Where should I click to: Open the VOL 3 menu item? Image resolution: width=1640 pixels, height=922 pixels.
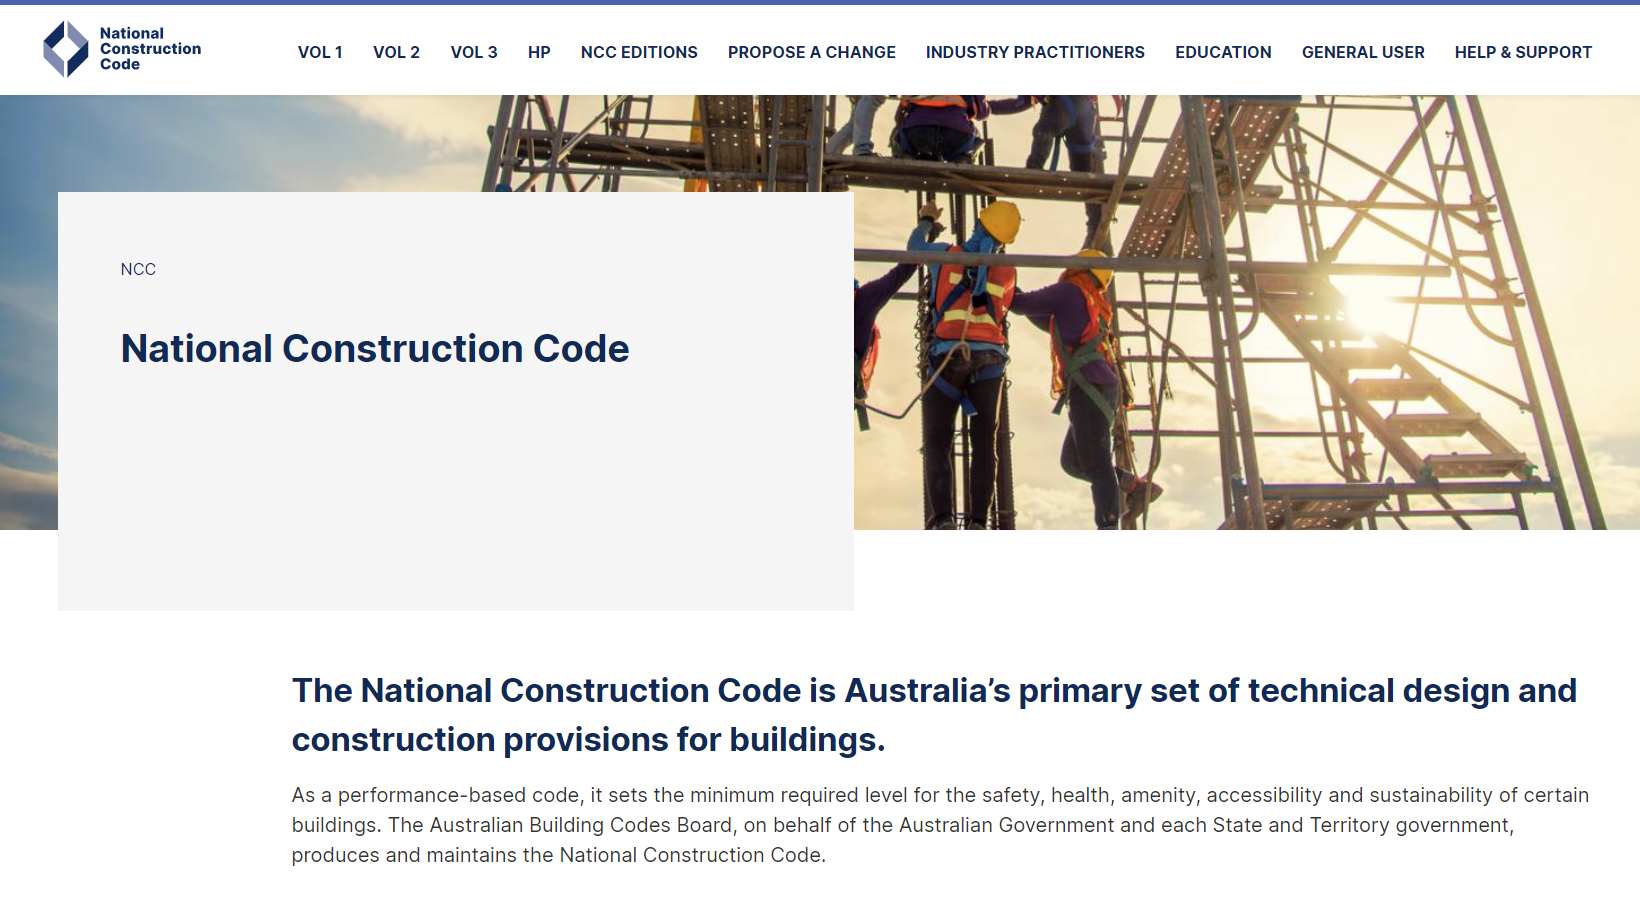tap(474, 52)
